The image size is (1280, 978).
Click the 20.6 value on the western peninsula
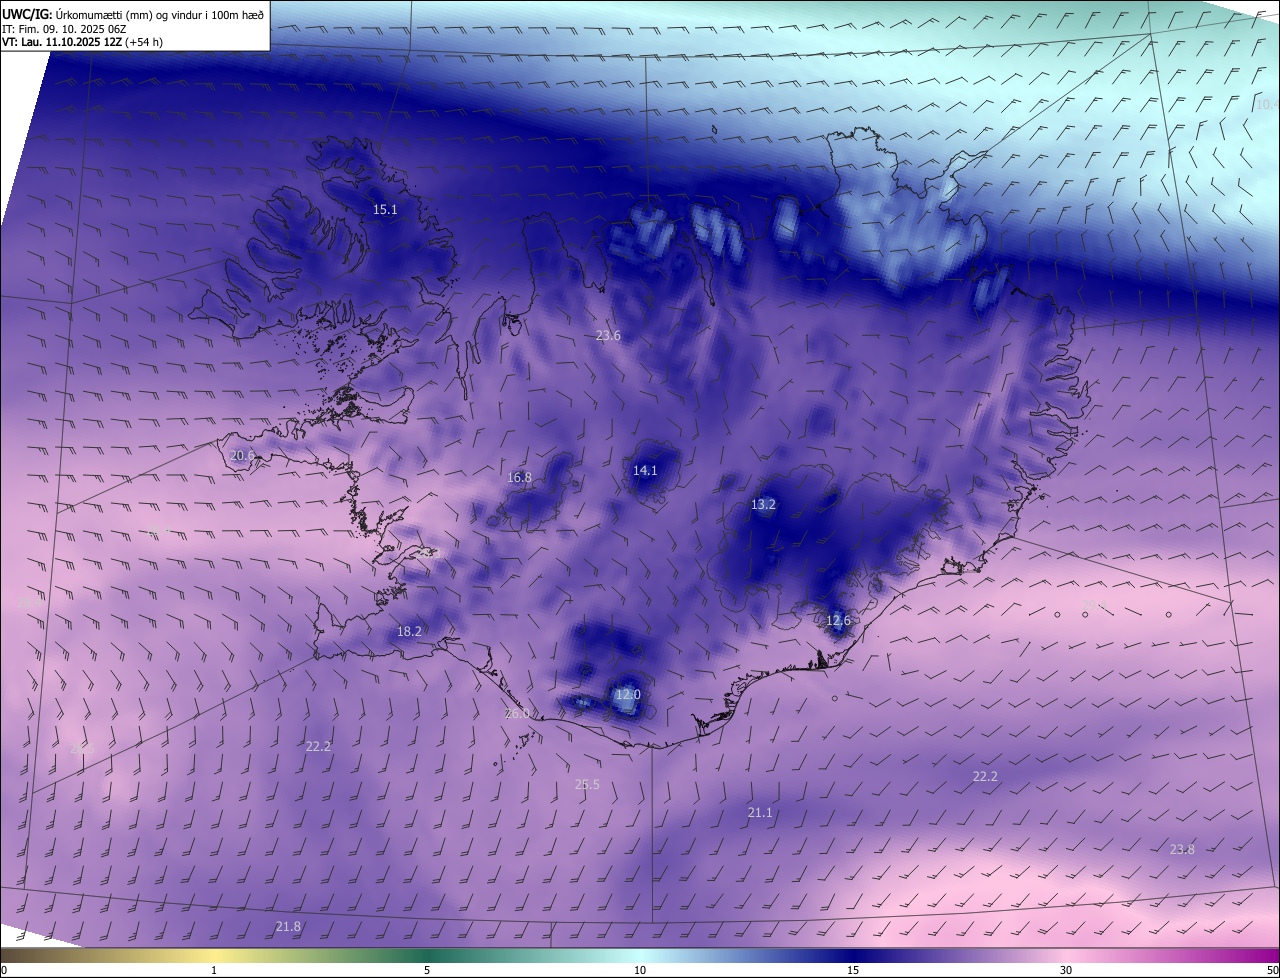click(242, 456)
